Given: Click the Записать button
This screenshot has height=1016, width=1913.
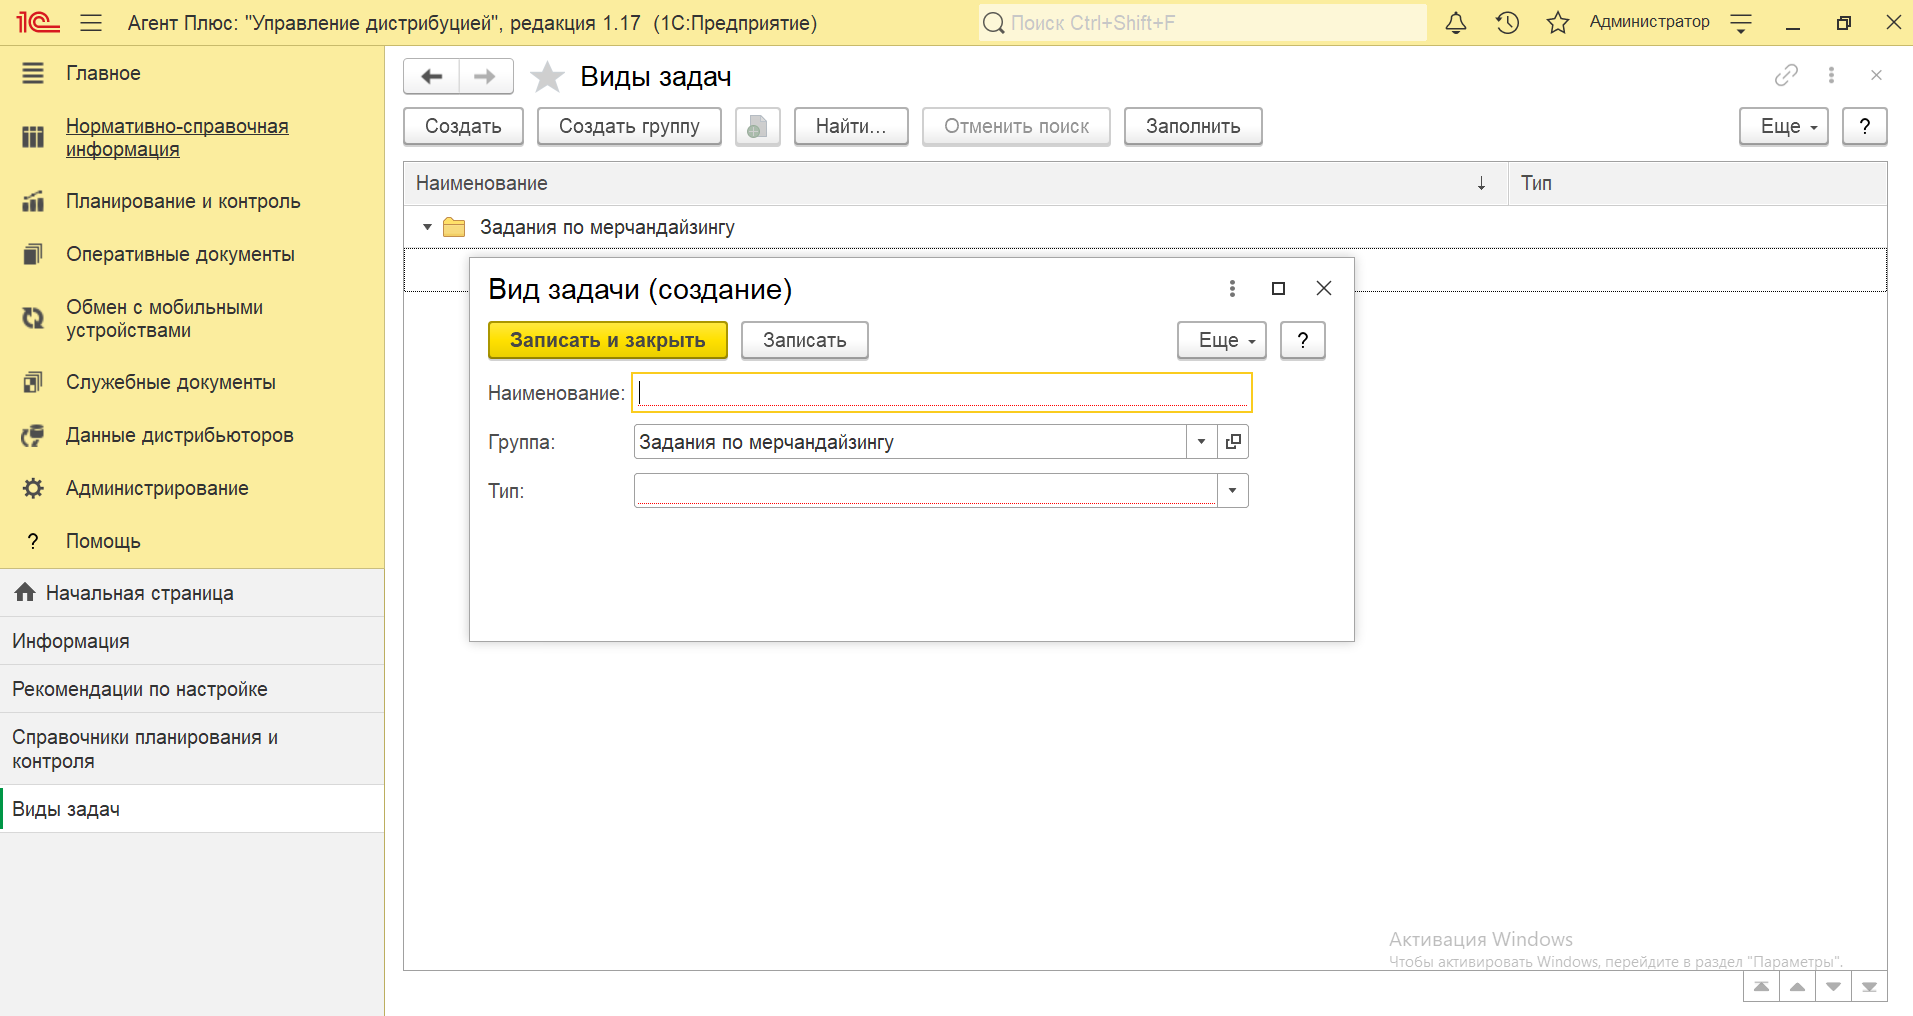Looking at the screenshot, I should pyautogui.click(x=805, y=340).
